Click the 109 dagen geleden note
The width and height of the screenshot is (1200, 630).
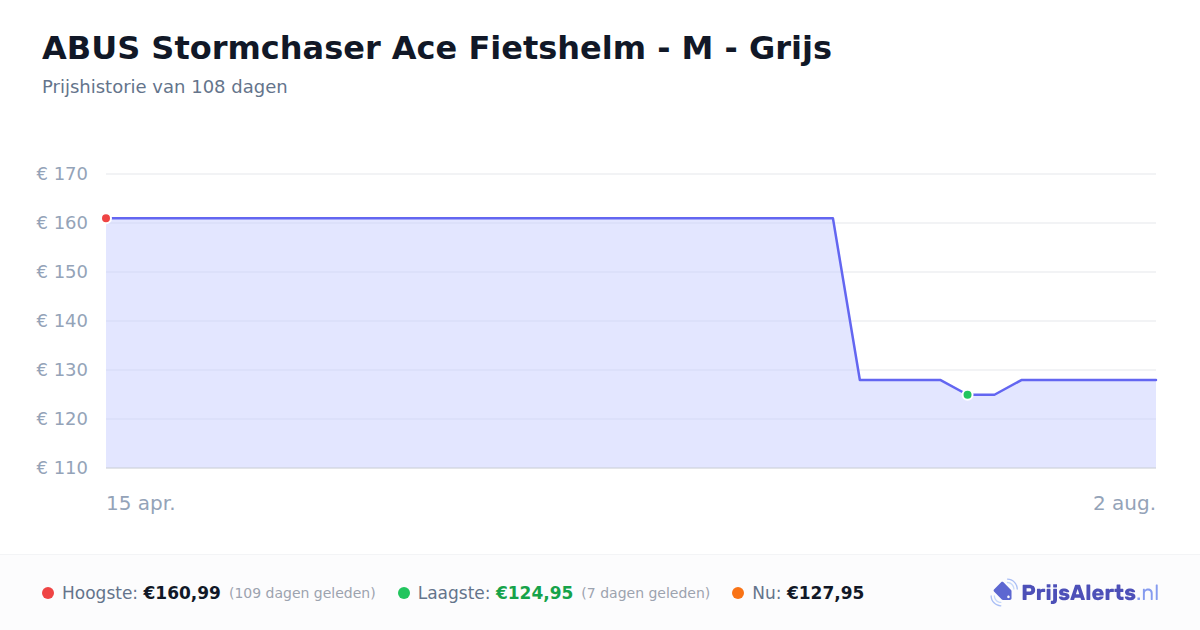[302, 593]
